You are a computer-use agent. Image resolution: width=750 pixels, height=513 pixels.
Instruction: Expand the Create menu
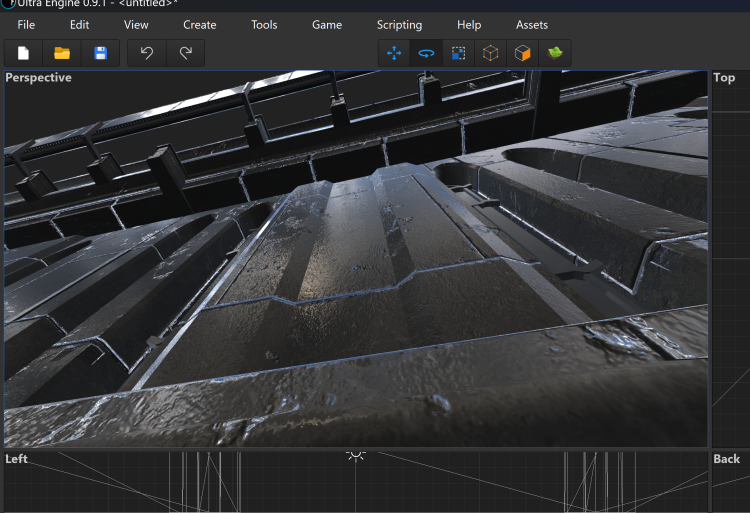point(200,24)
